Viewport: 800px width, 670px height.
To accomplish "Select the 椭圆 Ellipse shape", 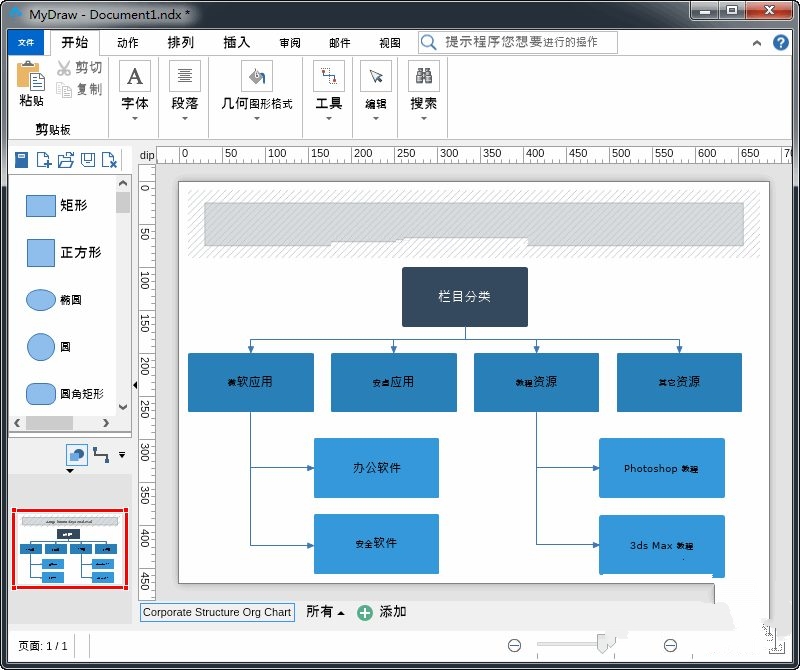I will point(54,300).
